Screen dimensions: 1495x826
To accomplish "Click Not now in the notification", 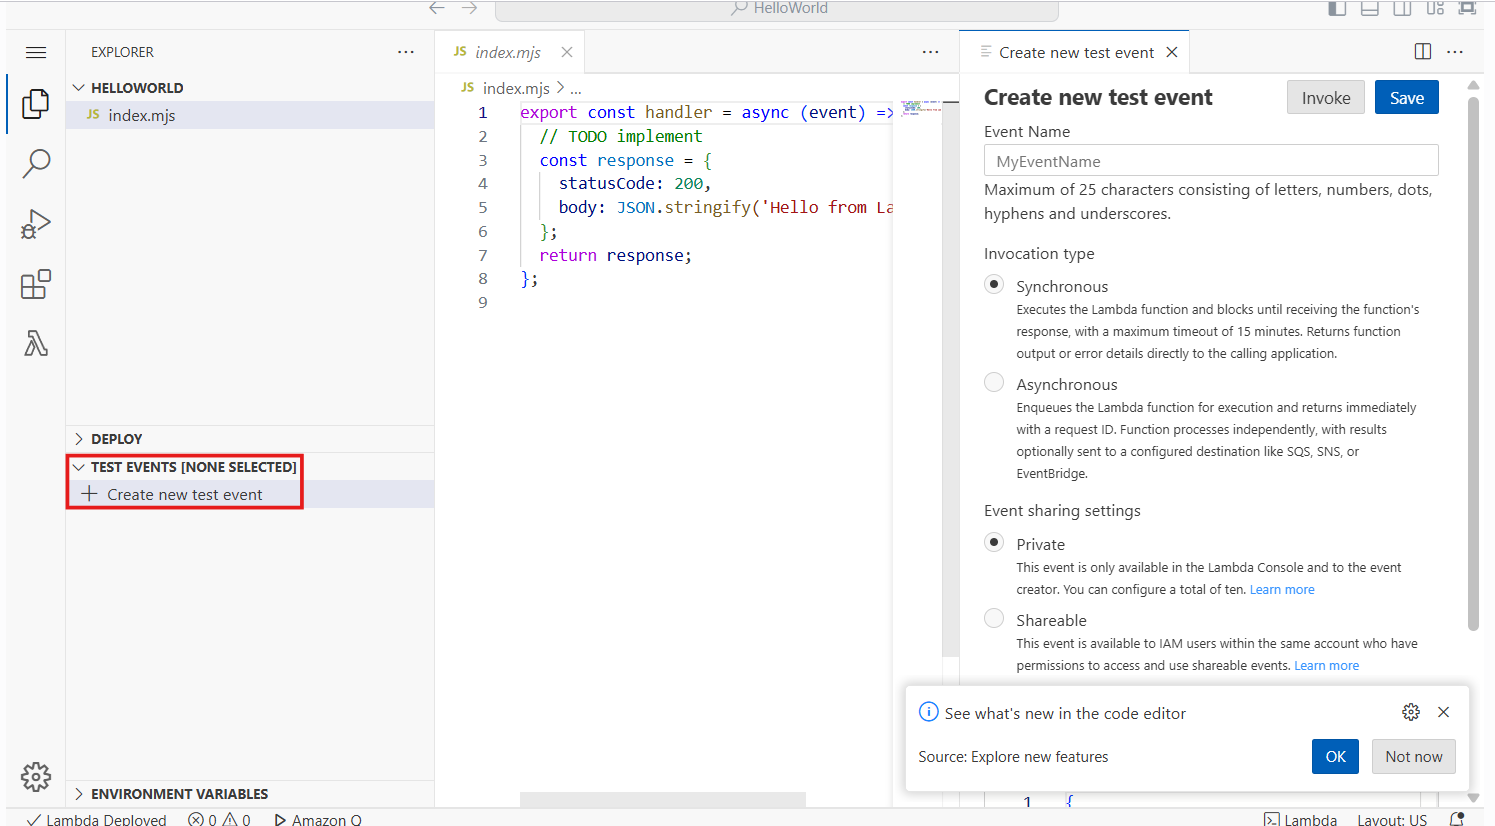I will (x=1414, y=757).
